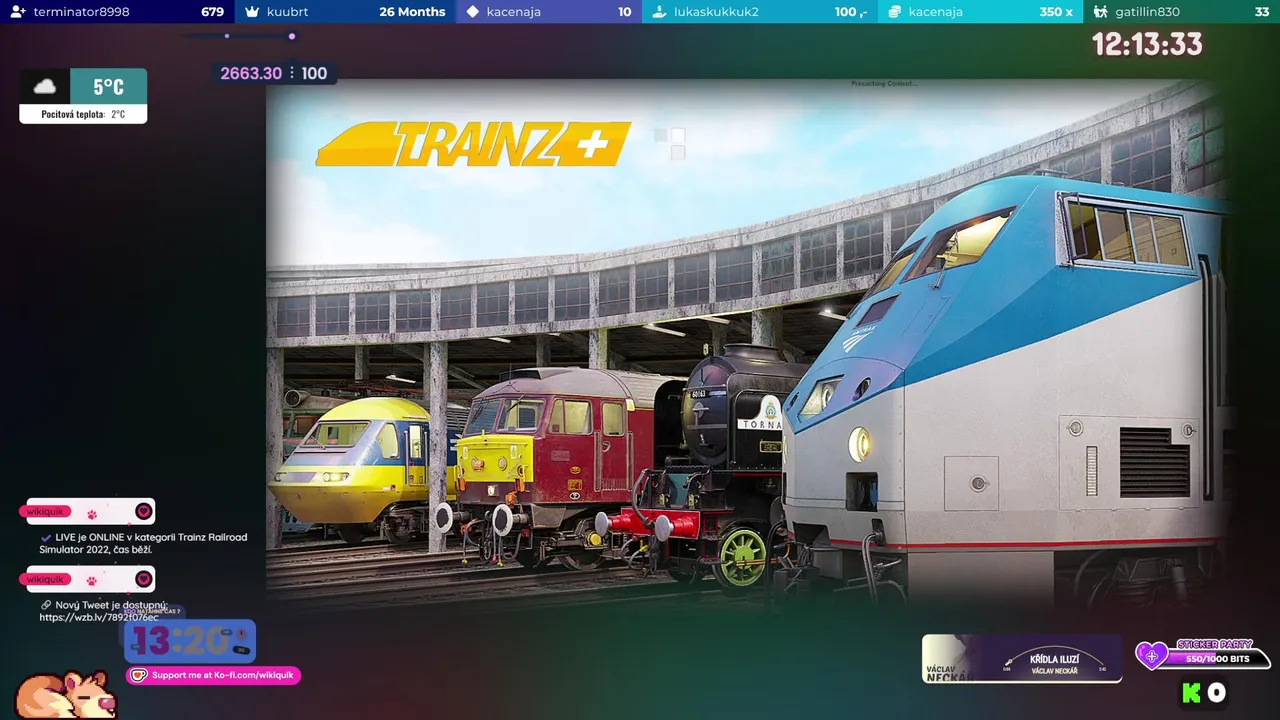Click the tip icon beside lukaskukkuk2
This screenshot has height=720, width=1280.
(x=659, y=12)
